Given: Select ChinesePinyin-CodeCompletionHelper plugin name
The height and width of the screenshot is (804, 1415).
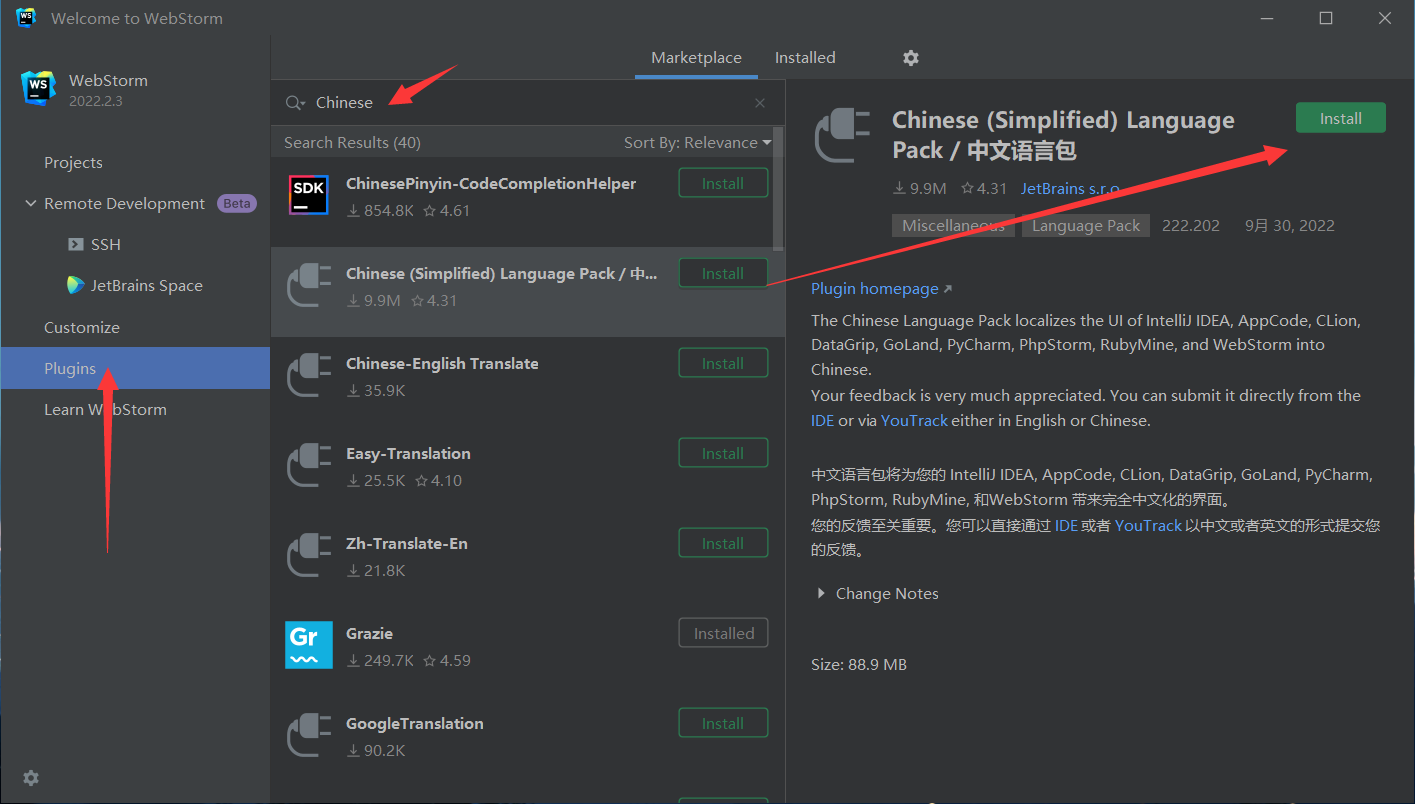Looking at the screenshot, I should coord(491,183).
